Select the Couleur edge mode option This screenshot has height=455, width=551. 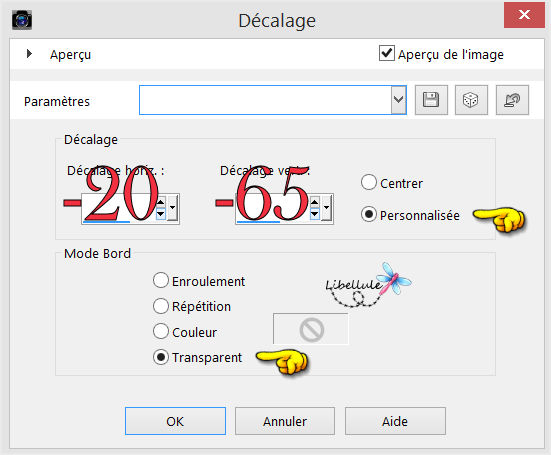pyautogui.click(x=161, y=331)
